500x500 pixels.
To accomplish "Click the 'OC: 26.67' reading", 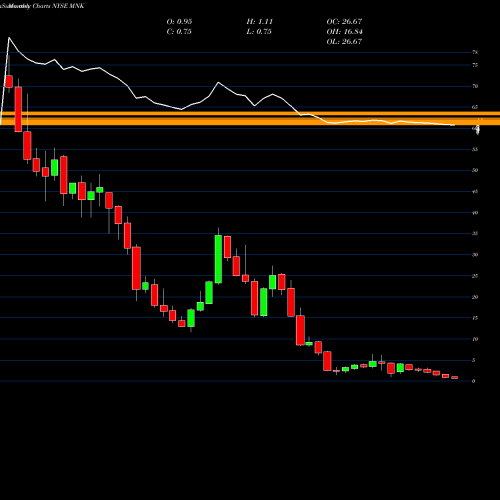I will point(344,21).
